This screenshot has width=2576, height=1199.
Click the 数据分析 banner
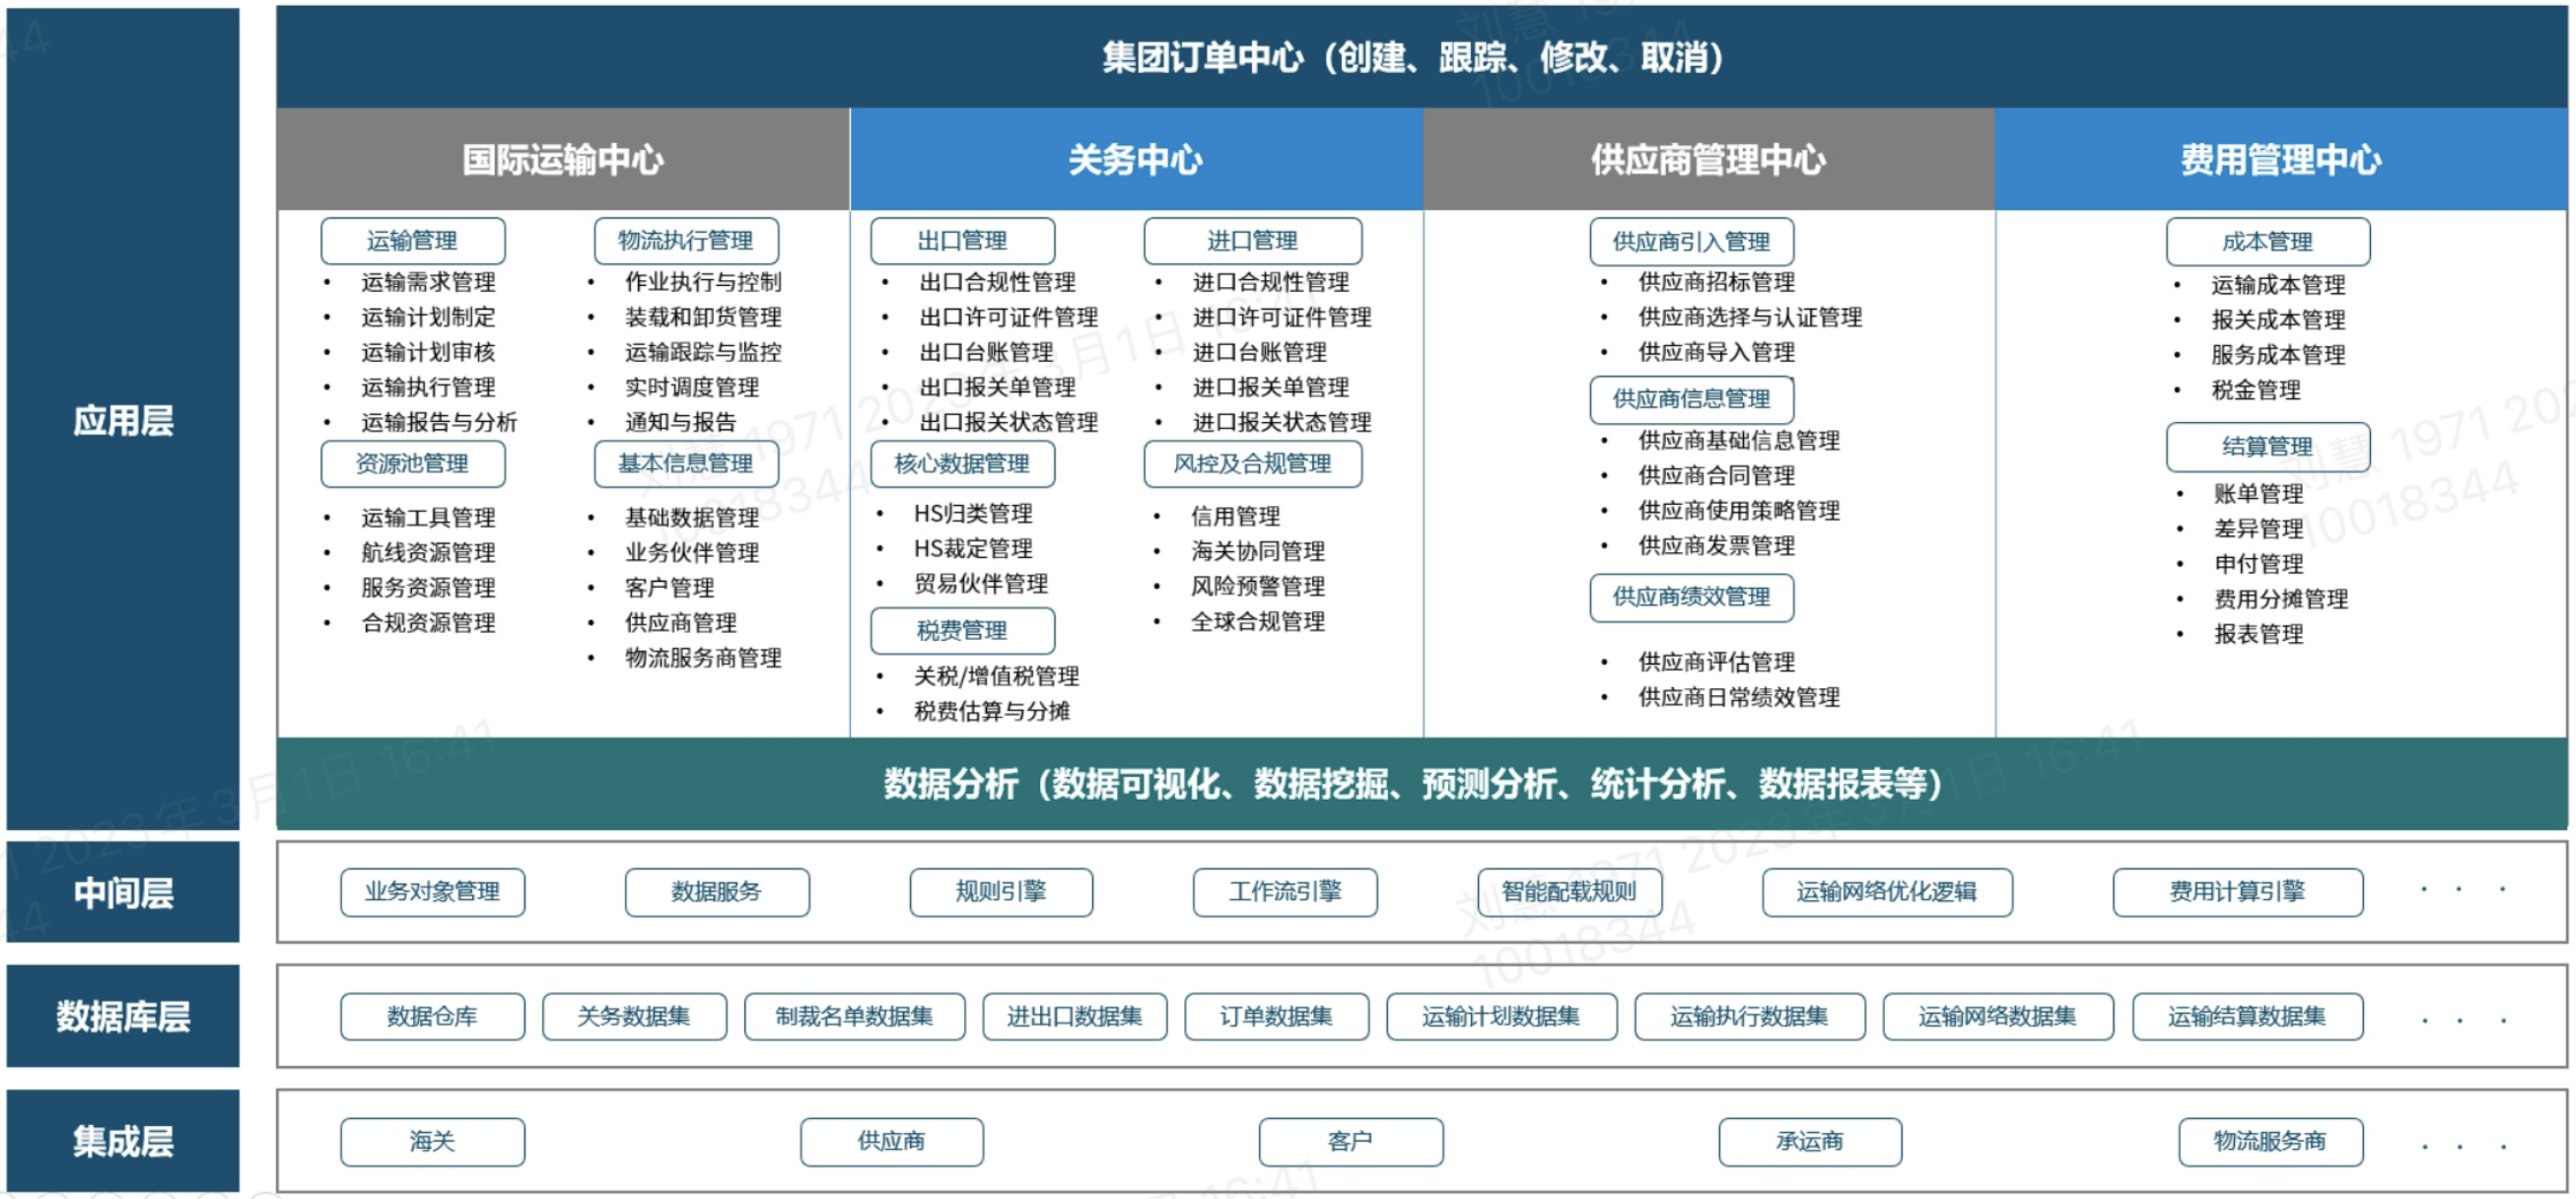(1421, 784)
